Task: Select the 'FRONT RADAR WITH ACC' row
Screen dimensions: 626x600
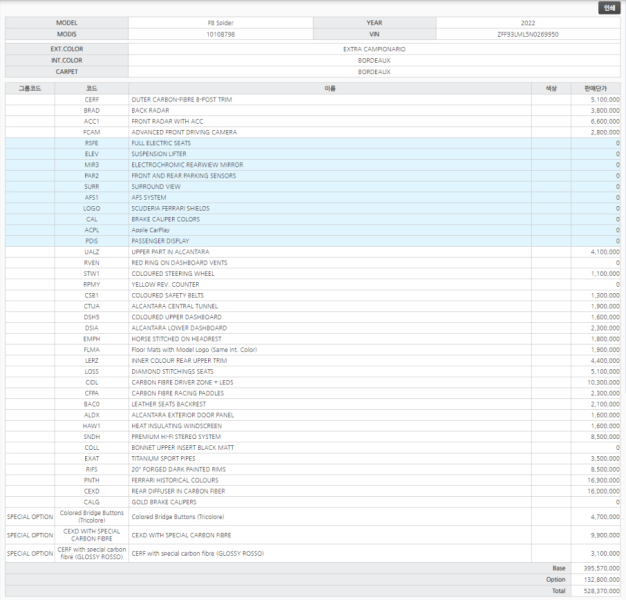Action: (x=167, y=121)
